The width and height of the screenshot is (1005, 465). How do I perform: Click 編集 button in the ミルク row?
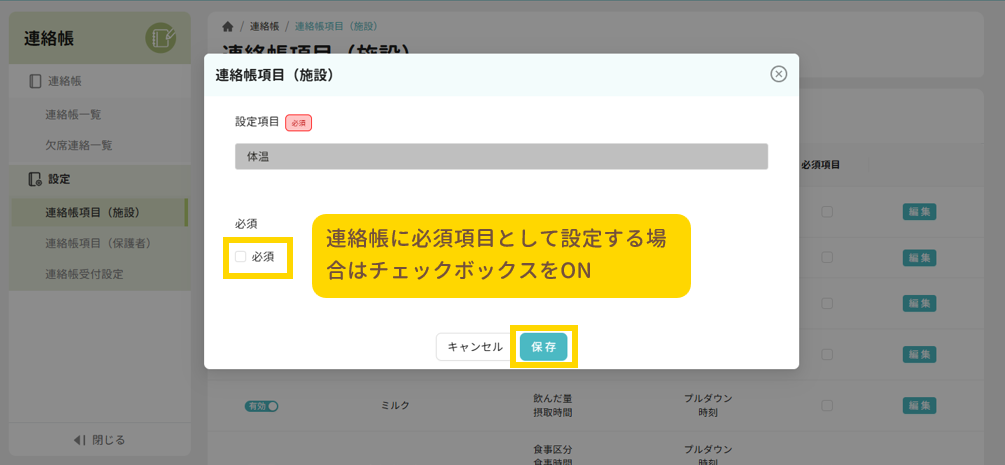919,405
